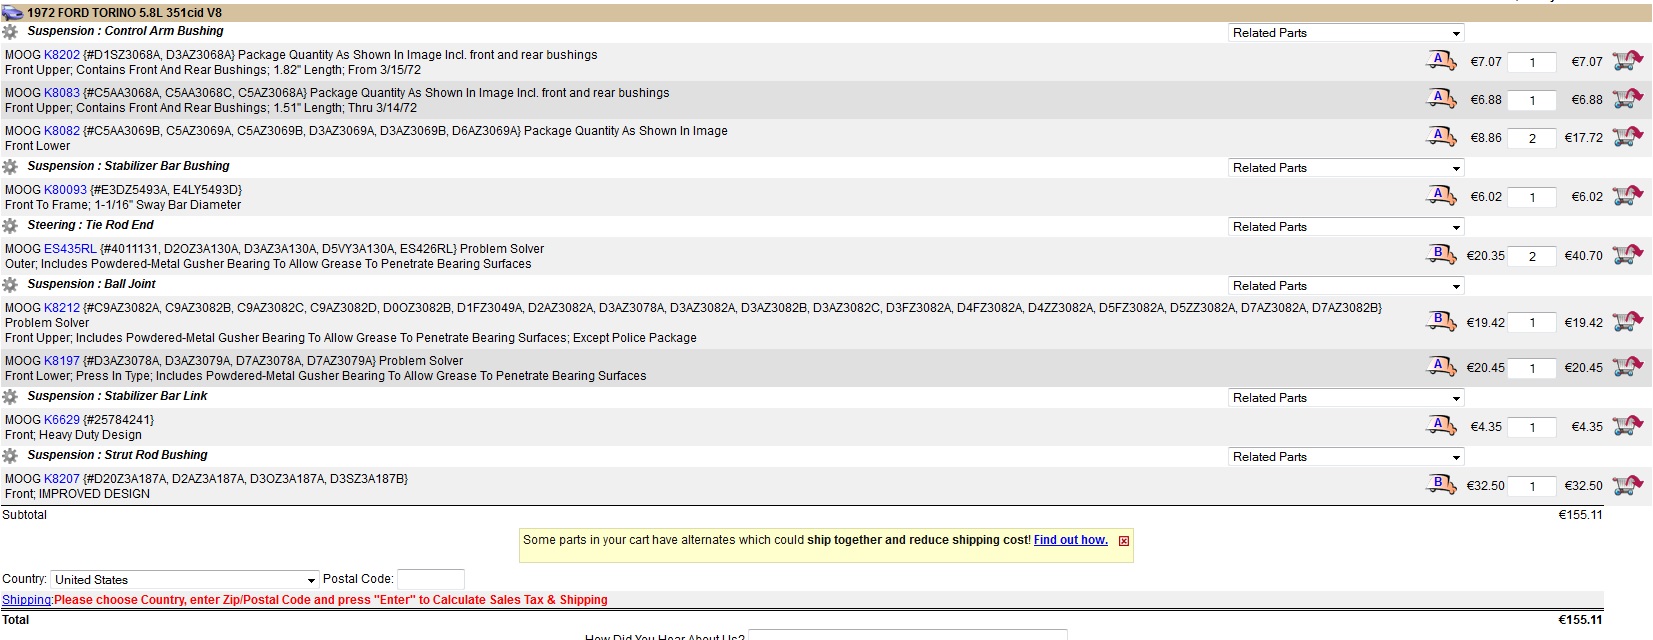1653x640 pixels.
Task: Open Related Parts dropdown for Stabilizer Bar Bushing
Action: pyautogui.click(x=1346, y=168)
